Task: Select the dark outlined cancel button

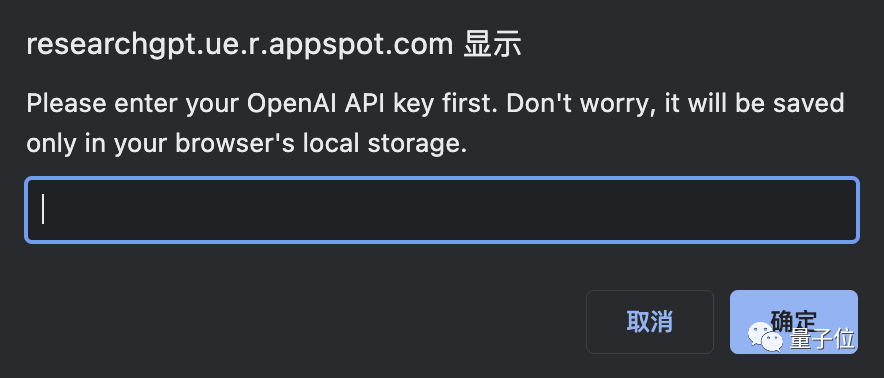Action: [x=649, y=322]
